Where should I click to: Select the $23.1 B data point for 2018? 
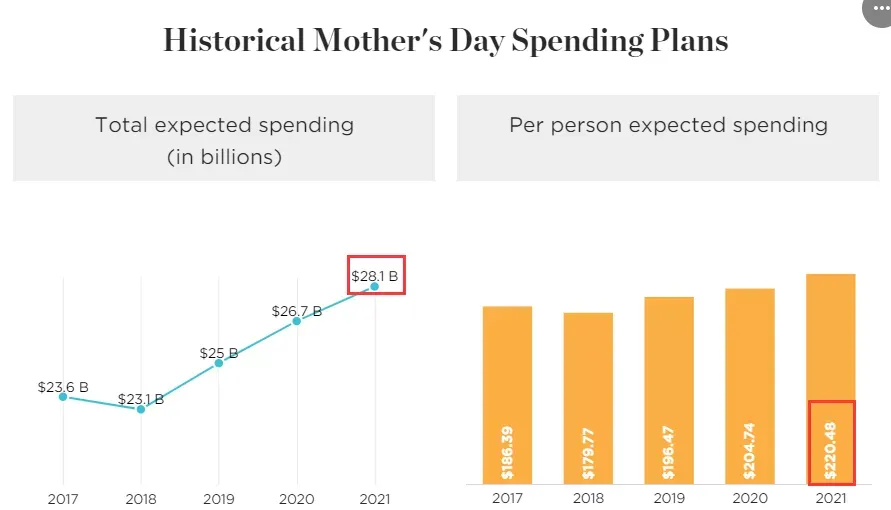point(141,409)
